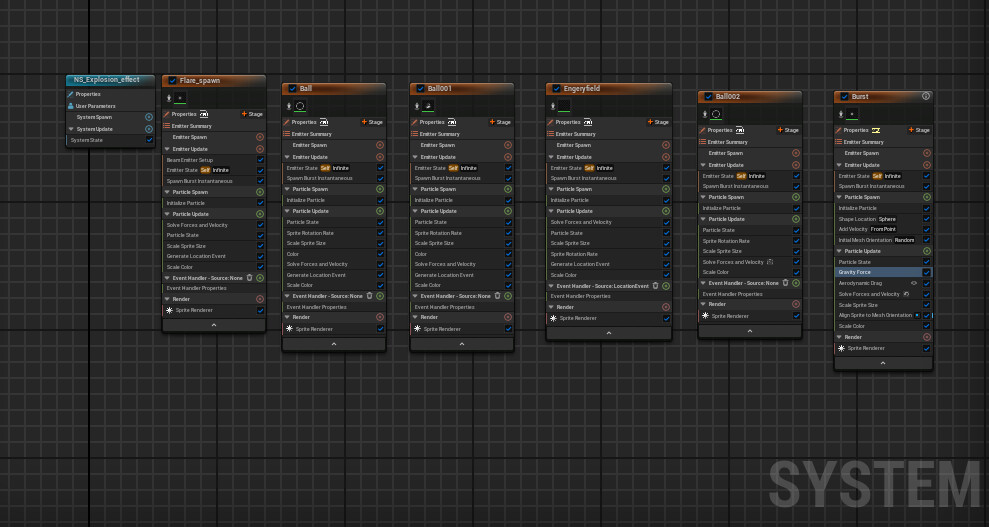
Task: Delete the Ball001 event handler with trash icon
Action: click(x=498, y=296)
